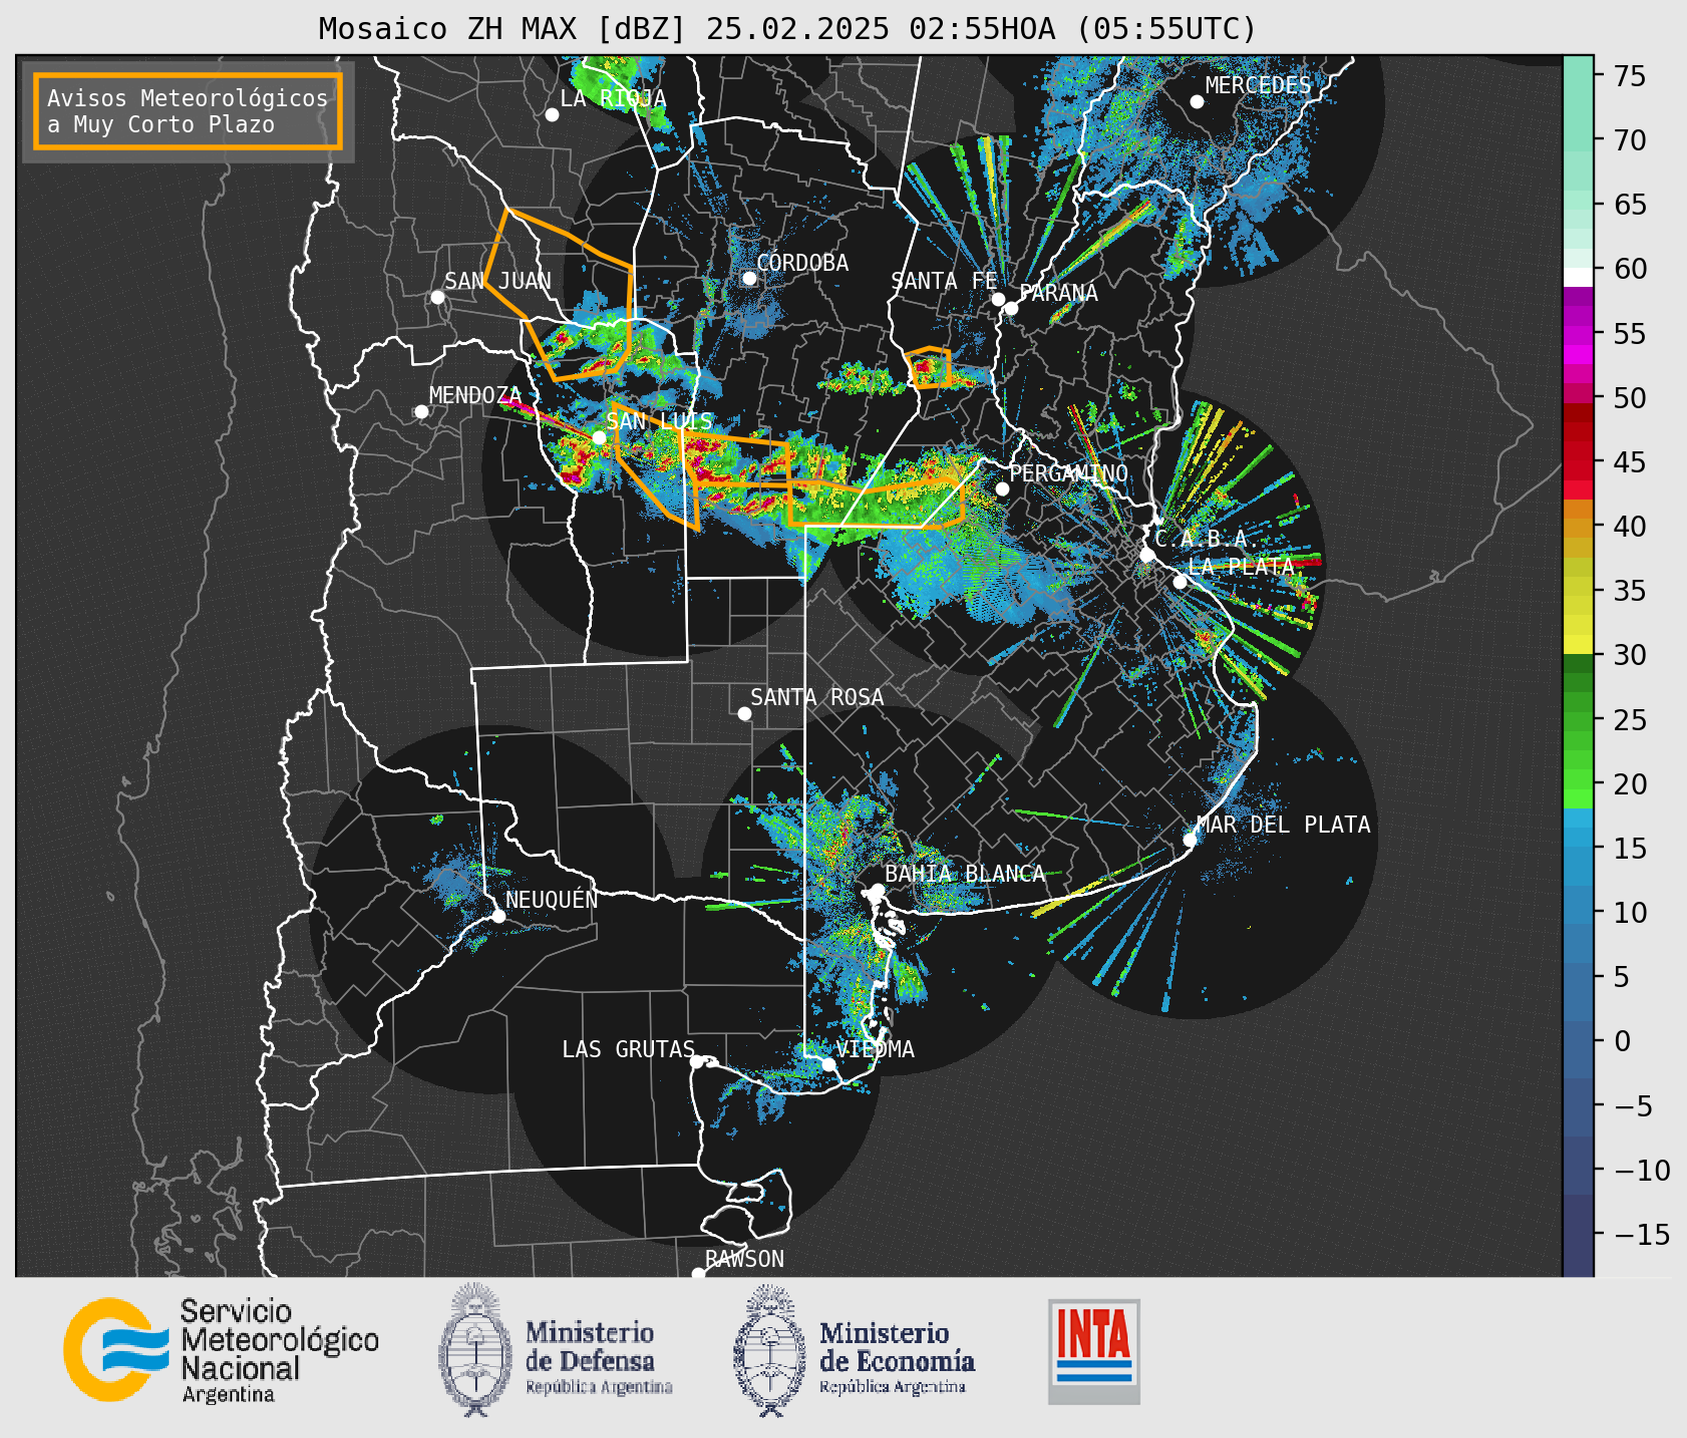Click the 30 dBZ colorbar tick label
The width and height of the screenshot is (1687, 1438).
pos(1629,655)
